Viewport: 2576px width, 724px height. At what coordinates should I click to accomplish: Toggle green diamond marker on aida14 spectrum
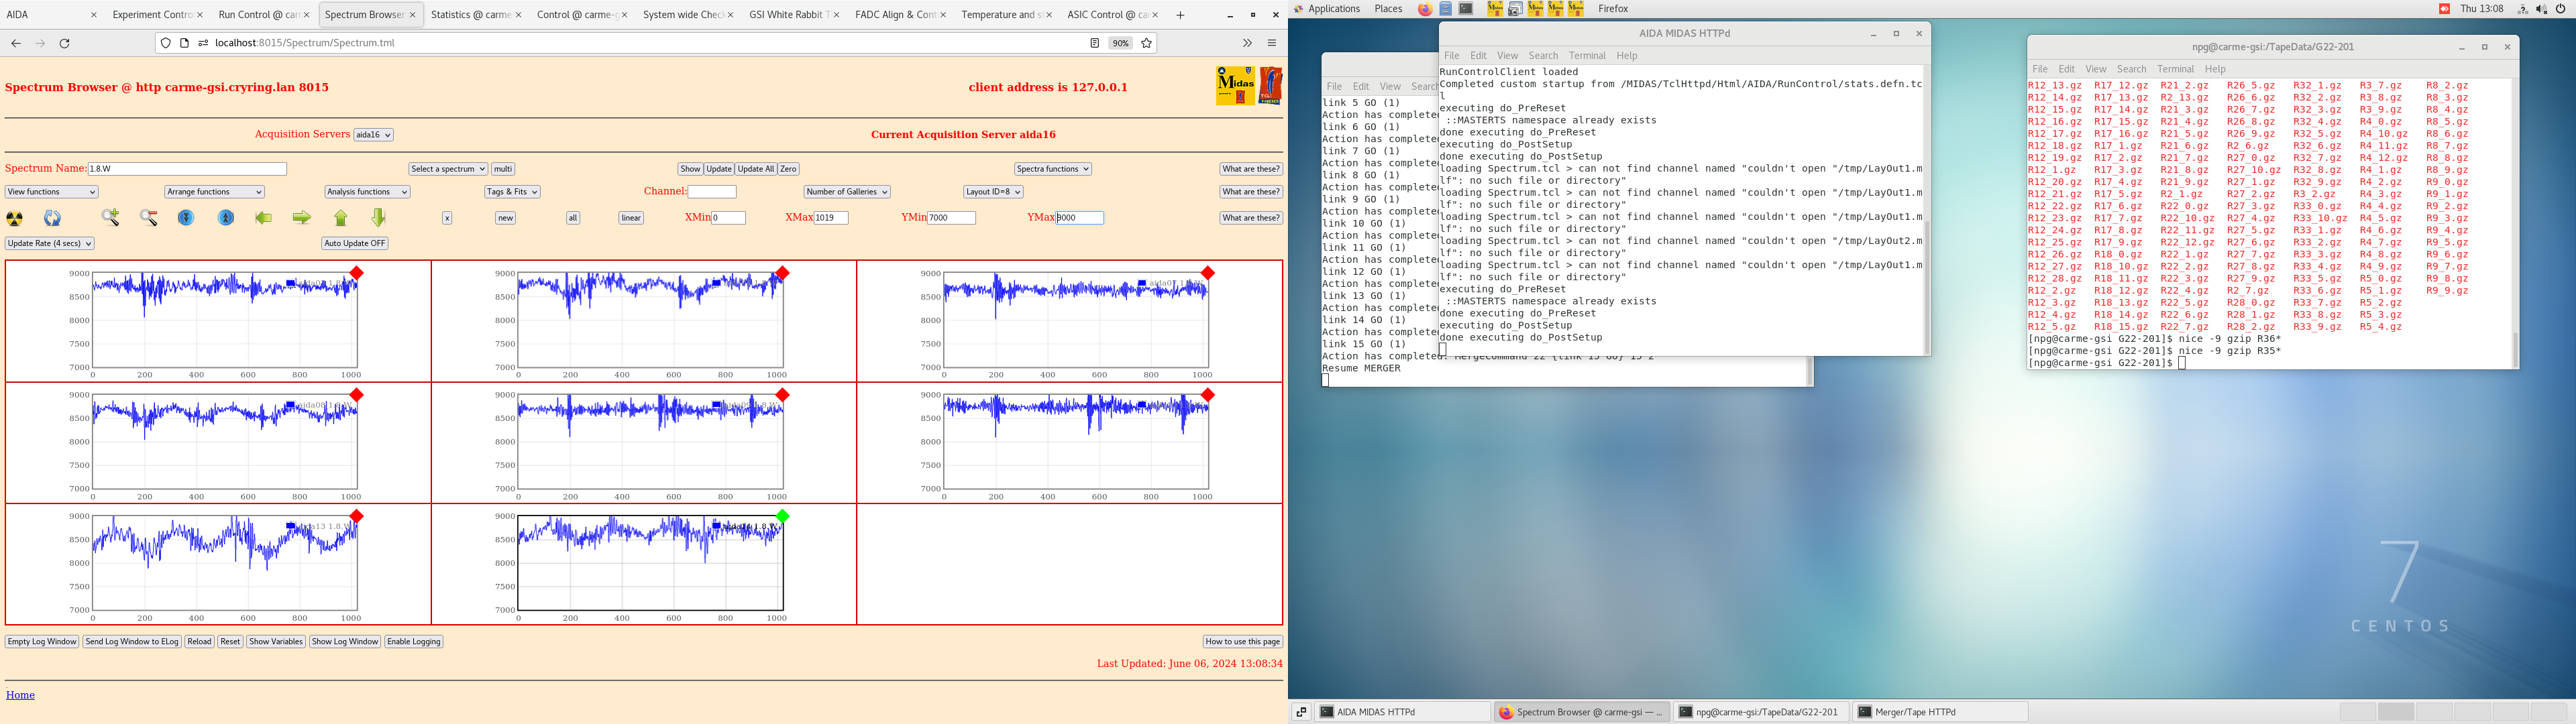pos(783,516)
